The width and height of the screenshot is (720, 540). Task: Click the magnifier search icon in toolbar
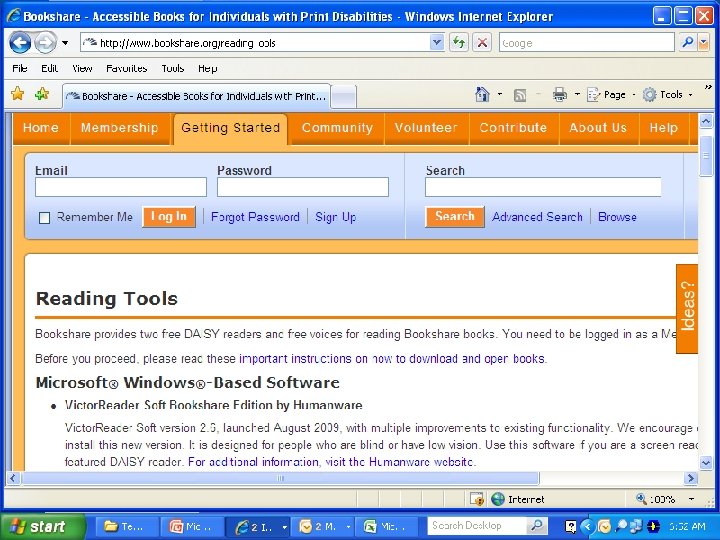[687, 43]
